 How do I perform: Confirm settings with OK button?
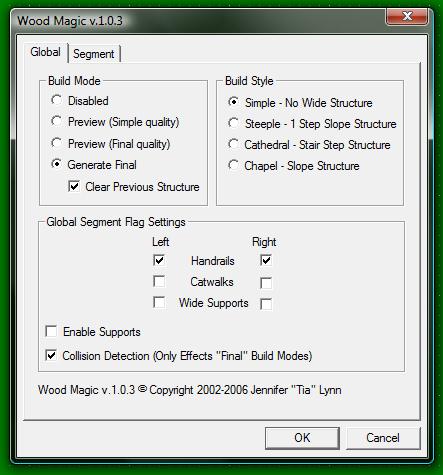[x=302, y=438]
